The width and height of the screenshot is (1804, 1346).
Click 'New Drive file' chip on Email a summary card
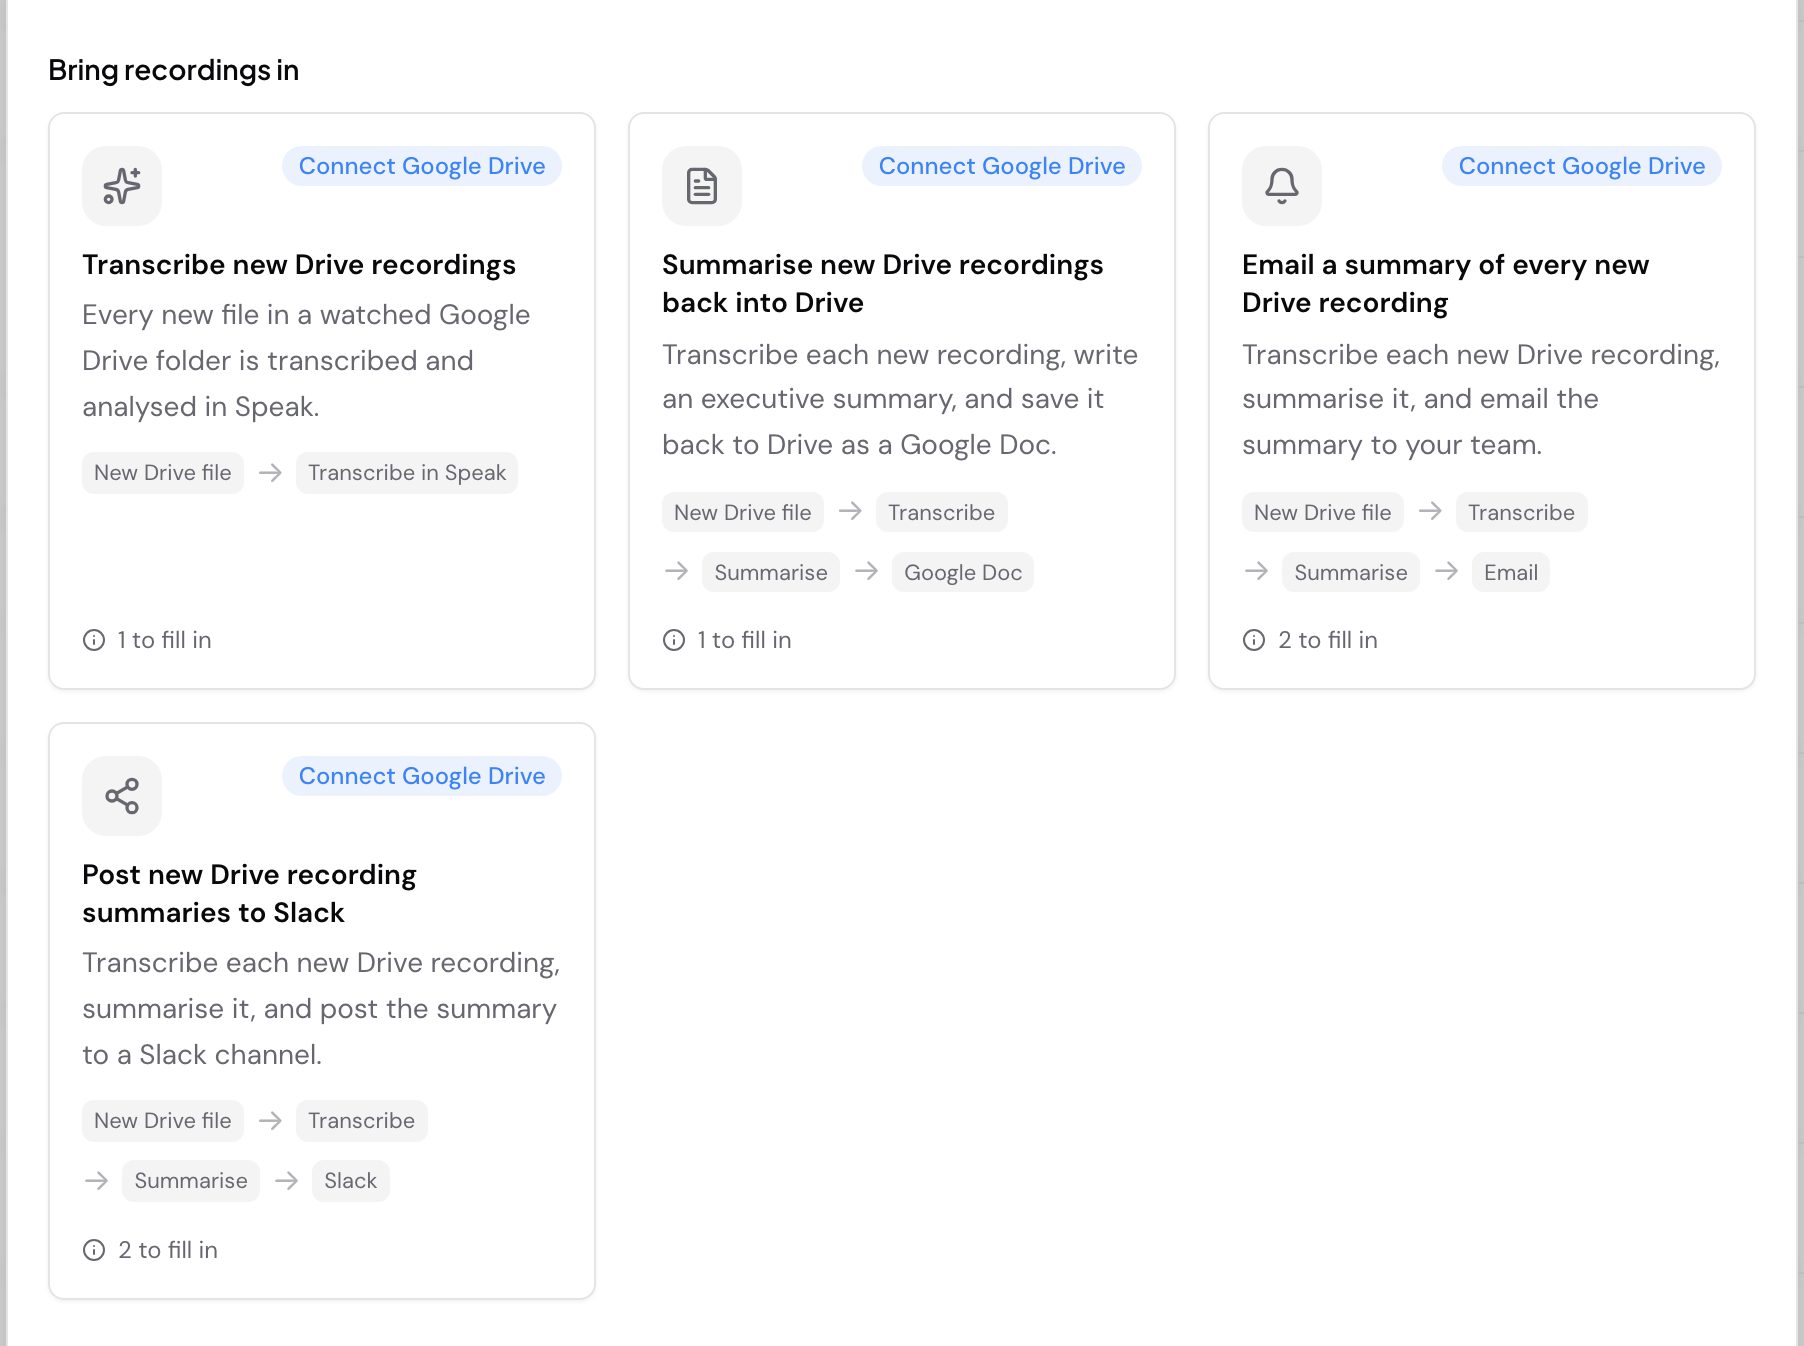(1323, 513)
